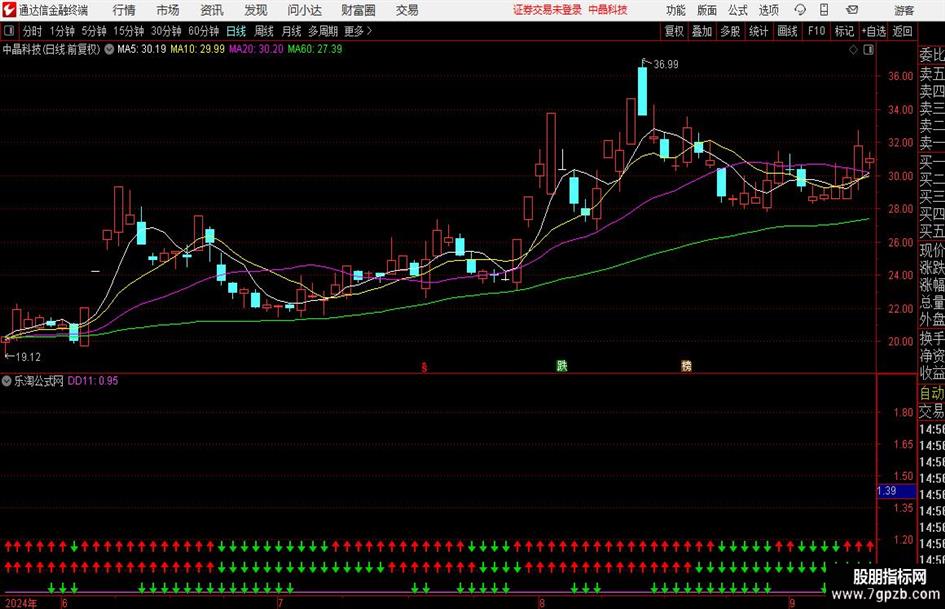This screenshot has width=945, height=609.
Task: Toggle the left sidebar panel icon
Action: pyautogui.click(x=8, y=31)
